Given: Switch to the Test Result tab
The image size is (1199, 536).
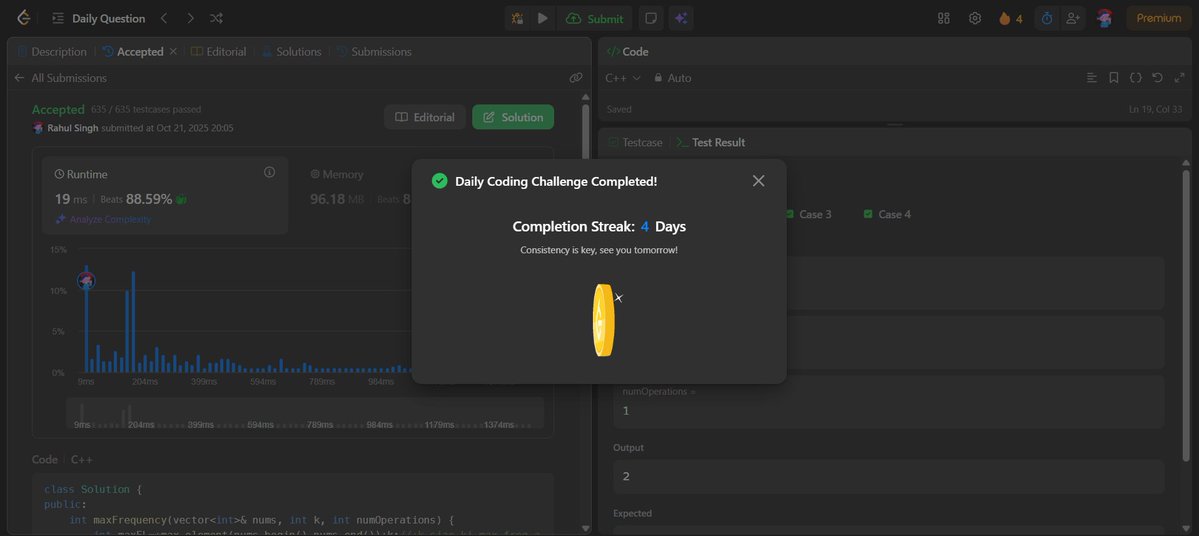Looking at the screenshot, I should coord(710,142).
